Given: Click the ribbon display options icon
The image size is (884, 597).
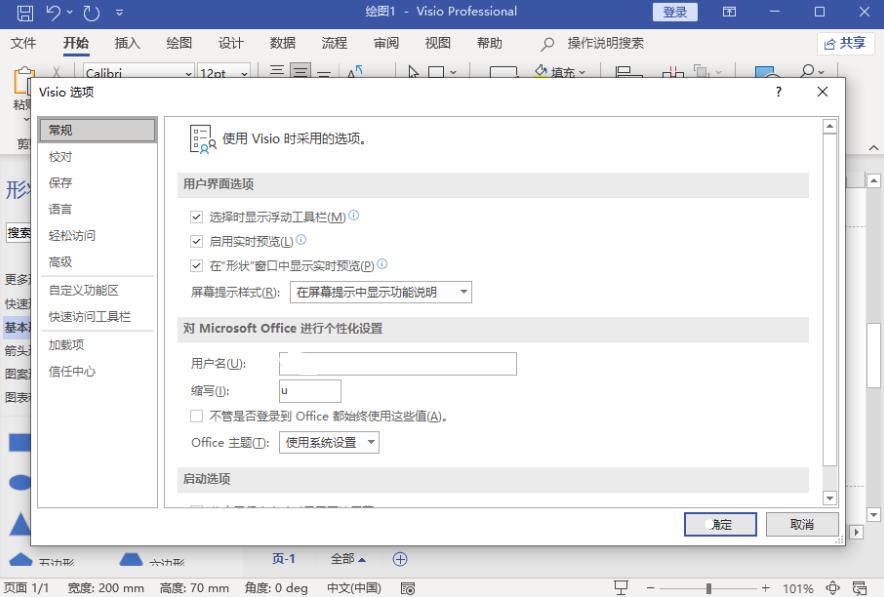Looking at the screenshot, I should tap(730, 12).
